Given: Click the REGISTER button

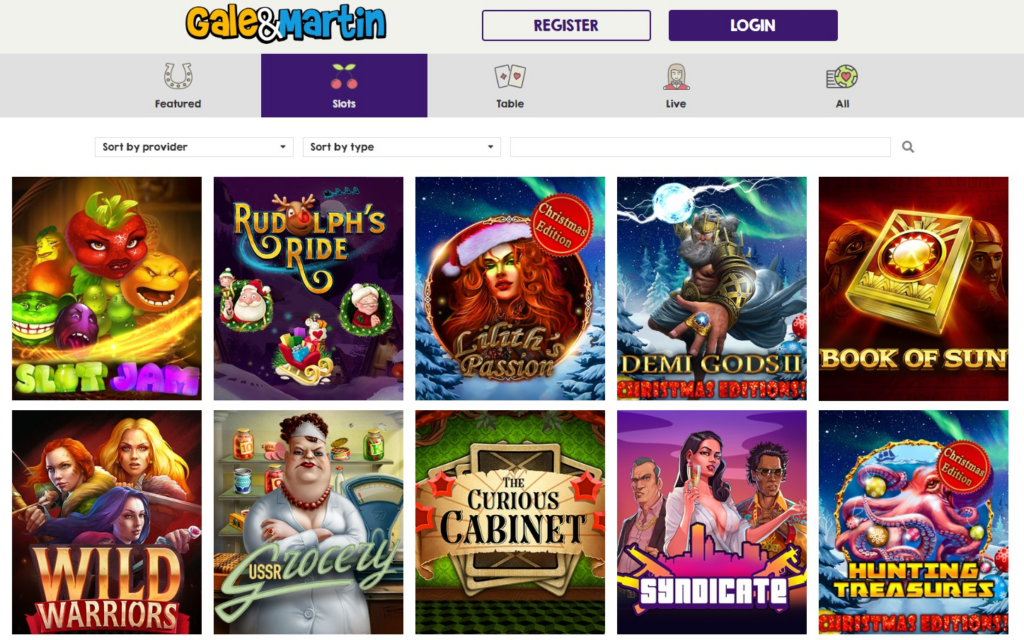Looking at the screenshot, I should point(566,25).
